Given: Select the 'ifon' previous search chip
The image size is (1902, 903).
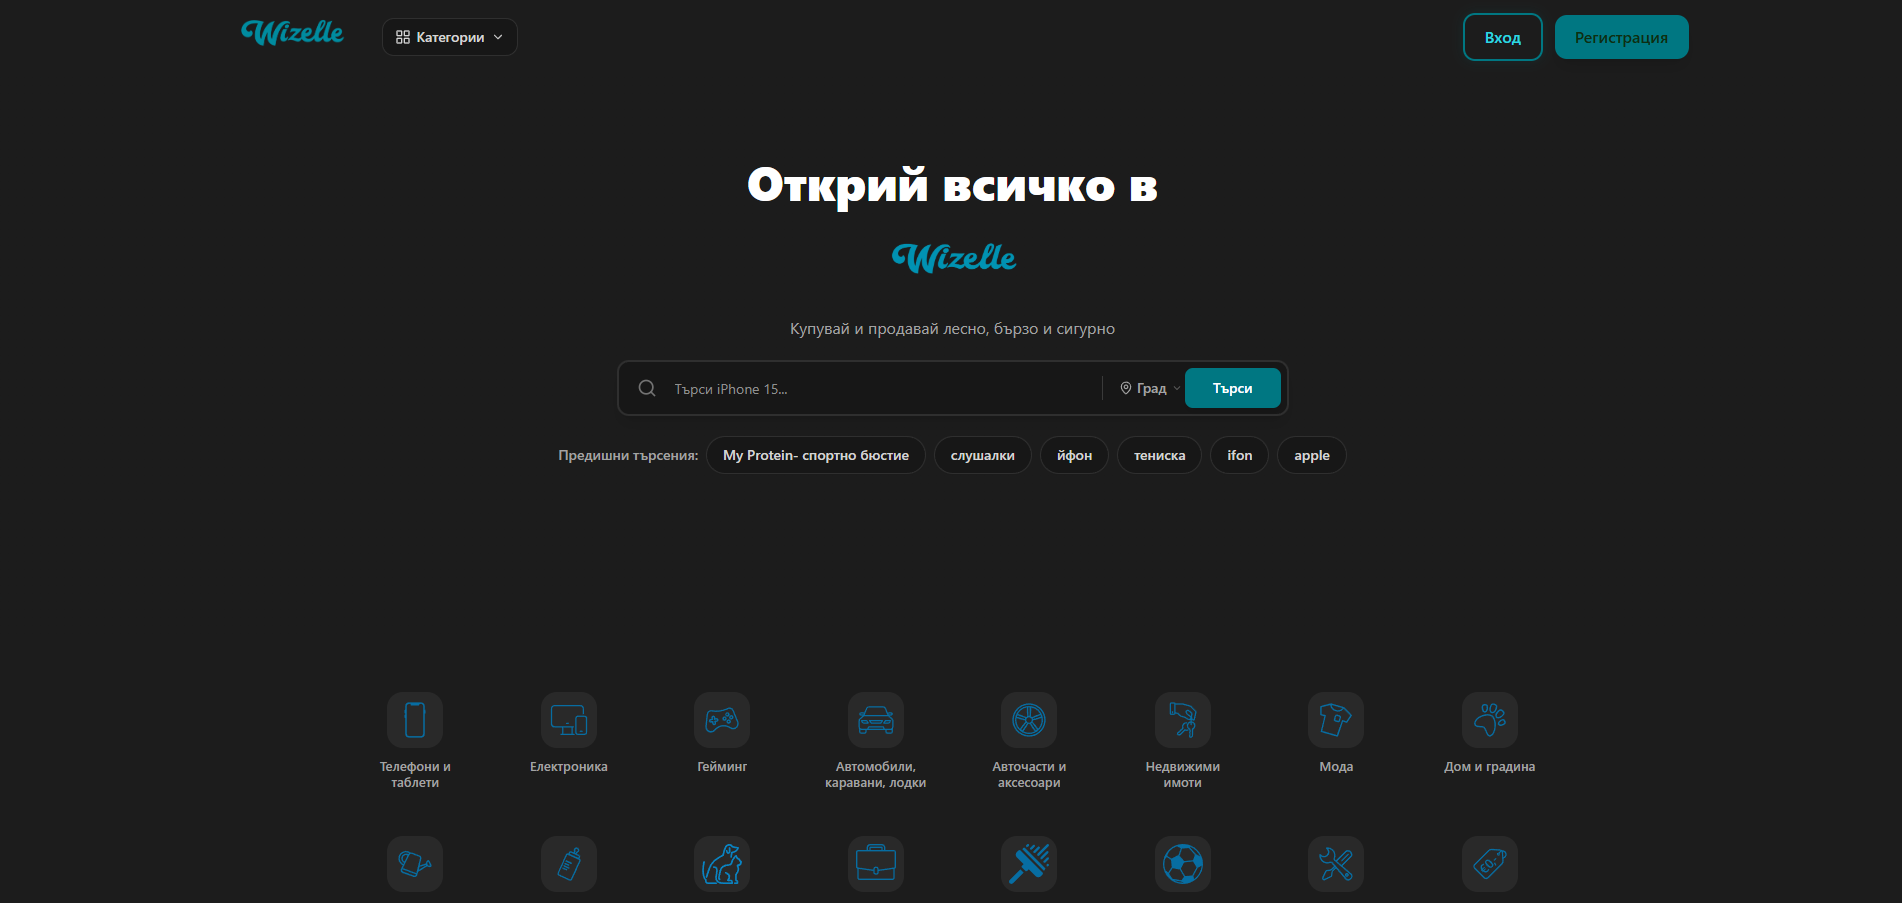Looking at the screenshot, I should (1239, 455).
